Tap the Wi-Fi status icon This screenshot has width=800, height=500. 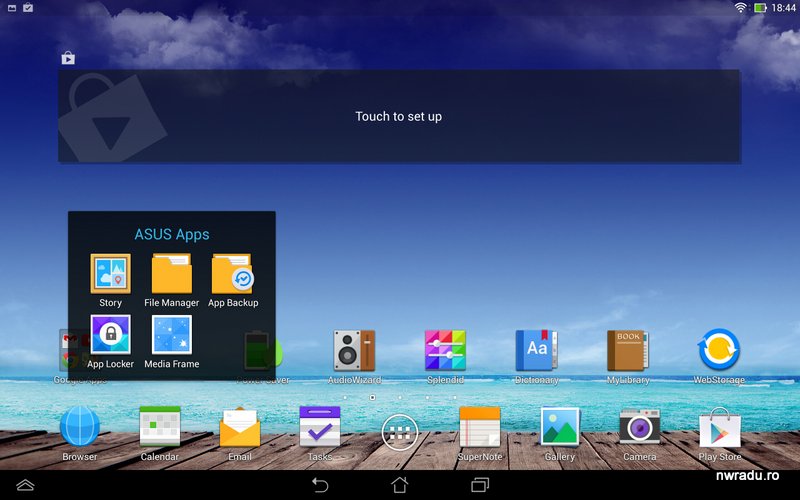740,7
